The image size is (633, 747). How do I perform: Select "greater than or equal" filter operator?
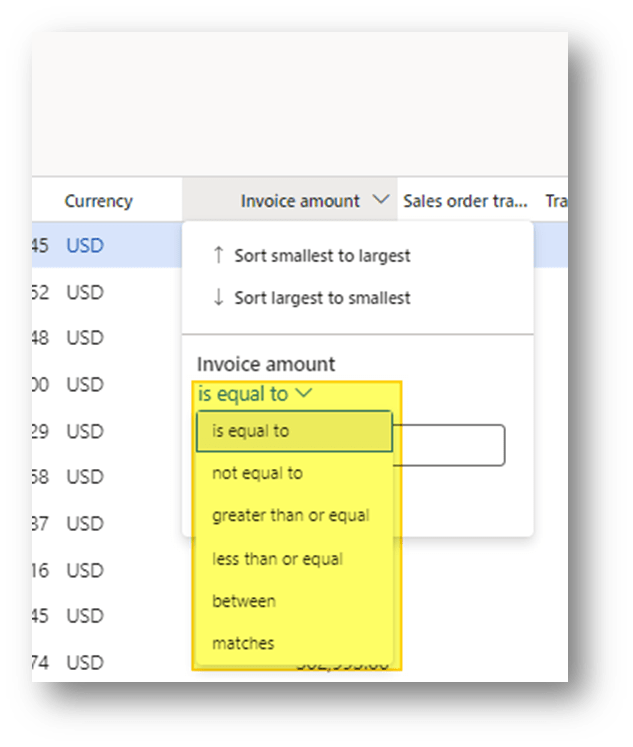pyautogui.click(x=290, y=516)
